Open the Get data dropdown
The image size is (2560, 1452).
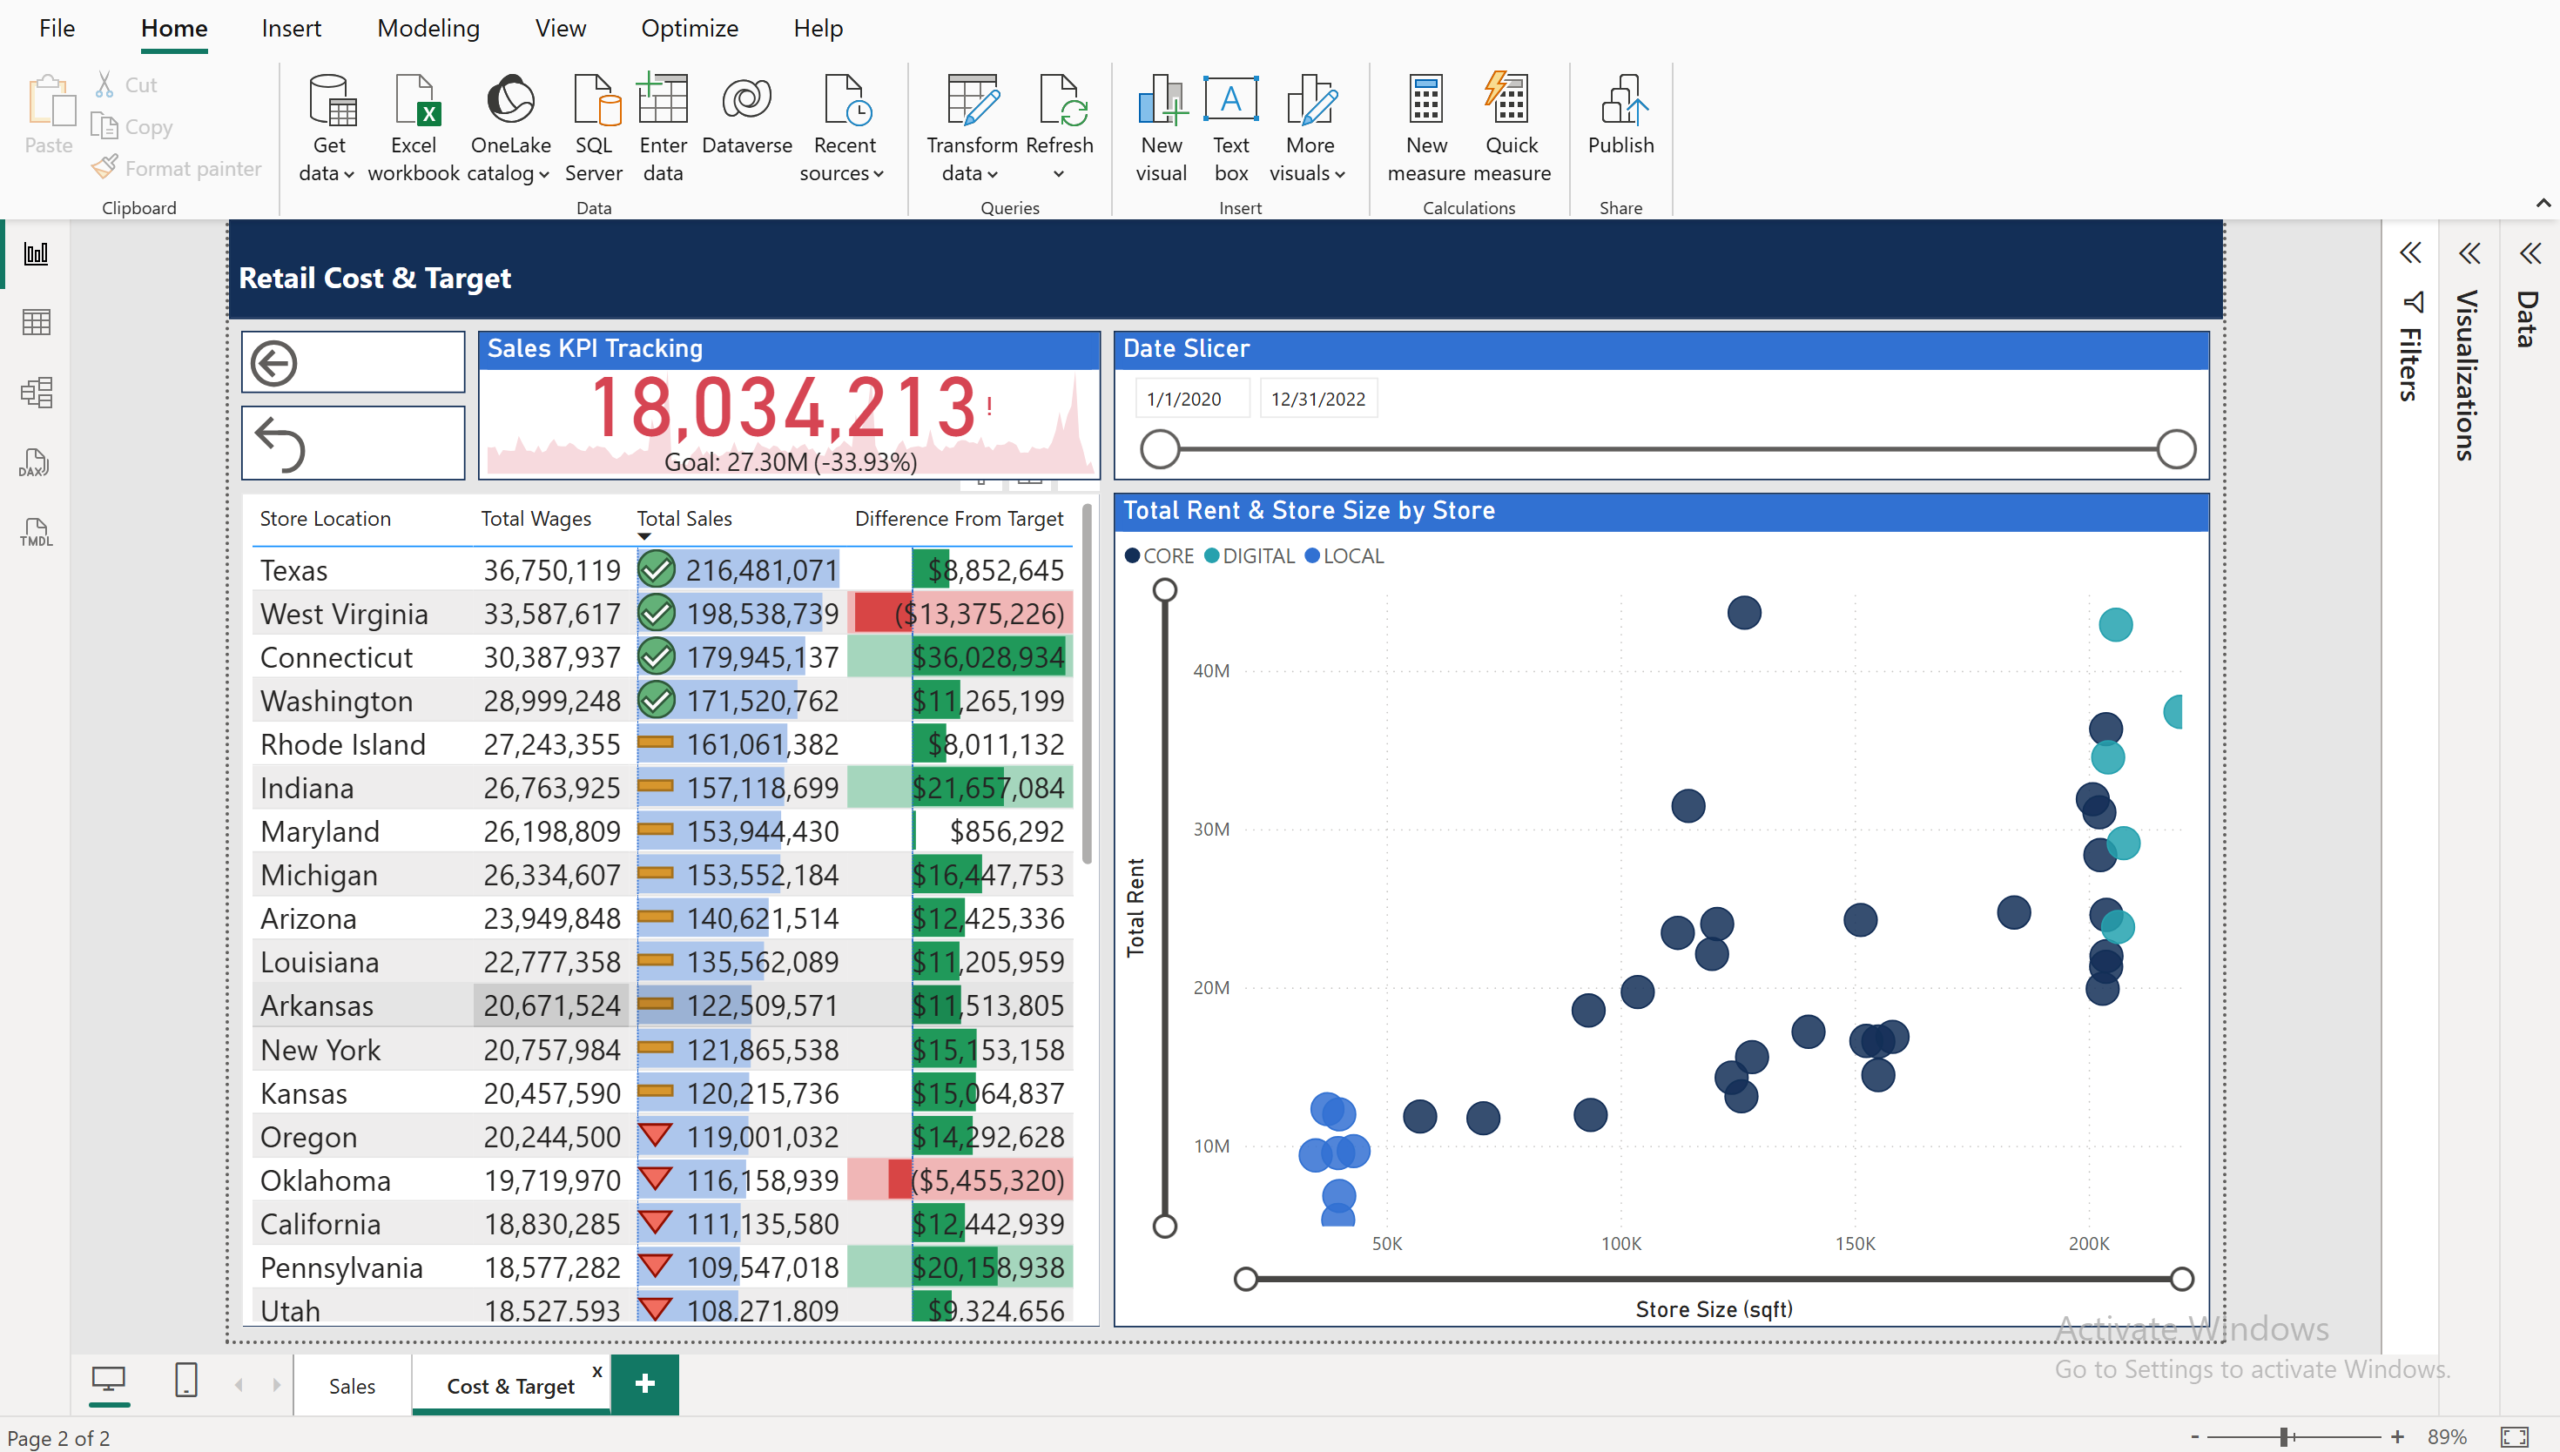[328, 128]
